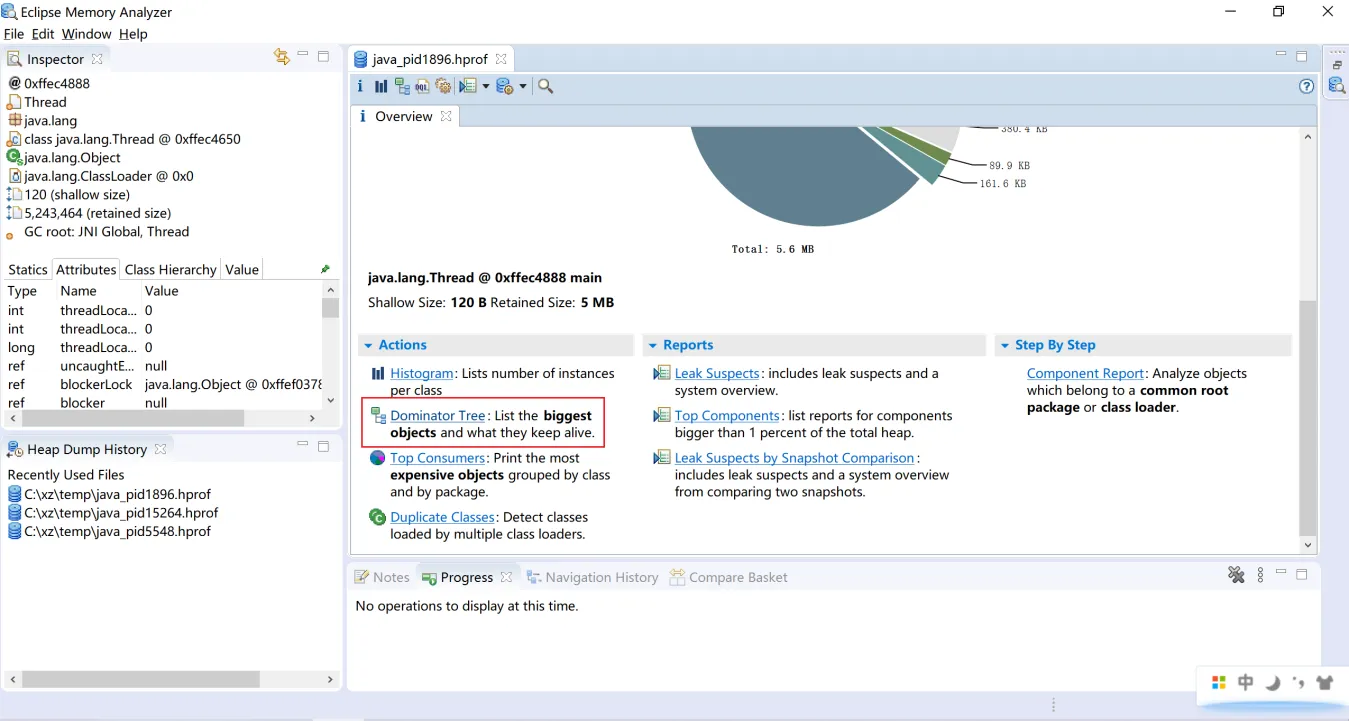The image size is (1349, 721).
Task: Click the Remove All Terminated Operations icon
Action: pos(1237,575)
